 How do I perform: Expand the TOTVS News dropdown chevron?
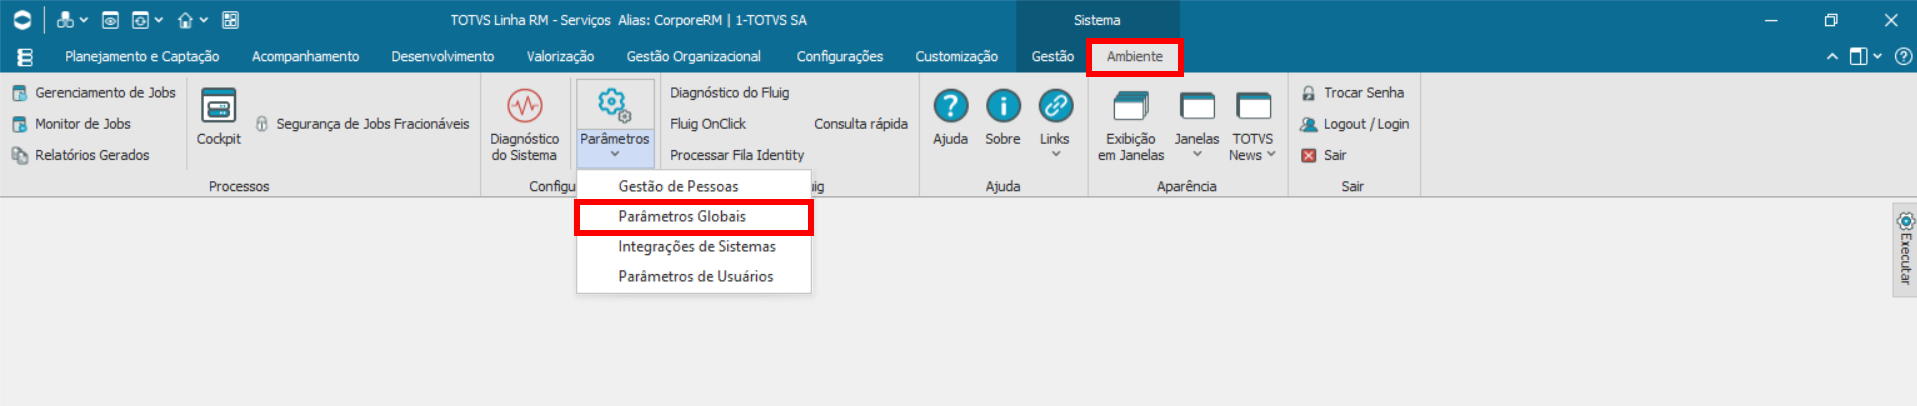1271,154
